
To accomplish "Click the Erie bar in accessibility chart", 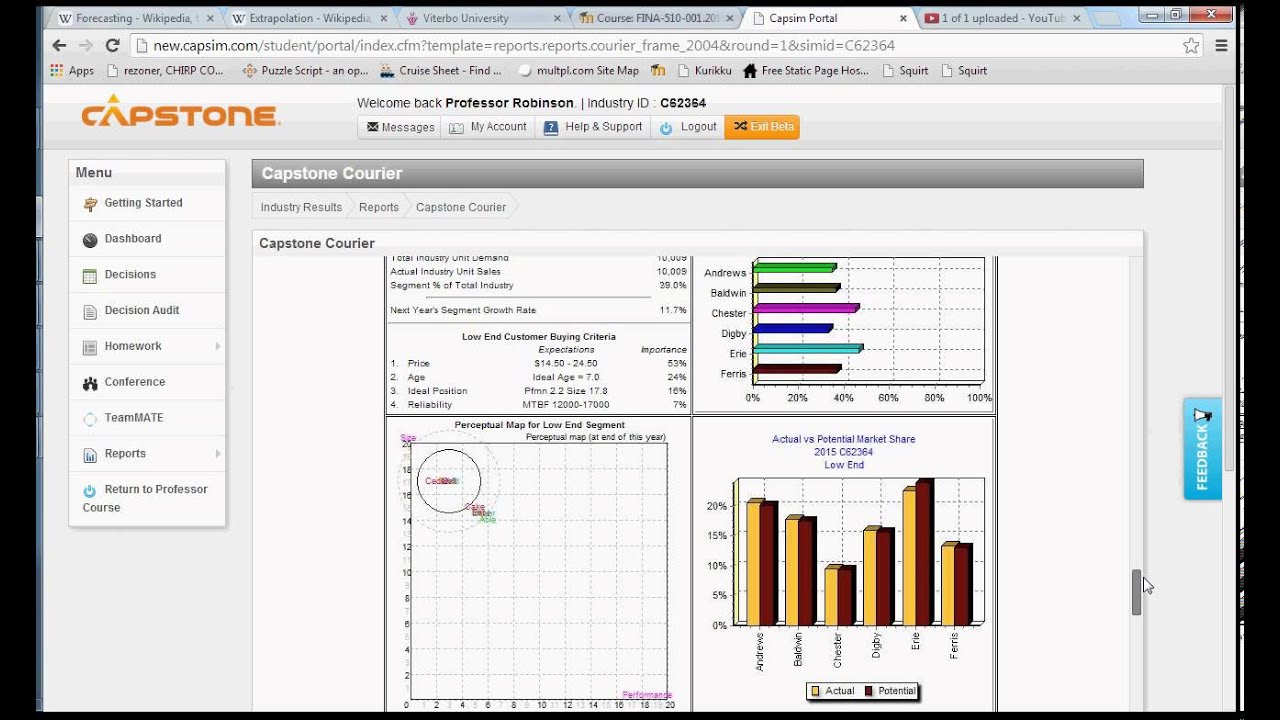I will pos(808,349).
